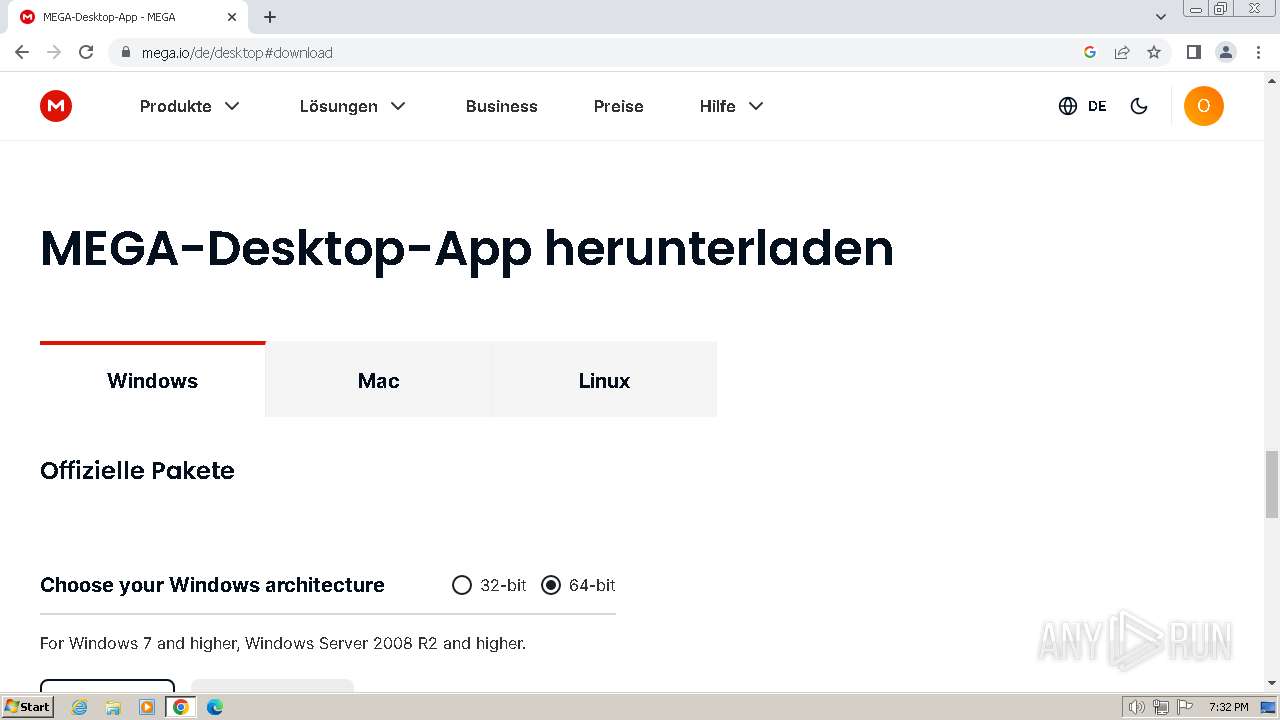Click the show desktop button

tap(1269, 707)
